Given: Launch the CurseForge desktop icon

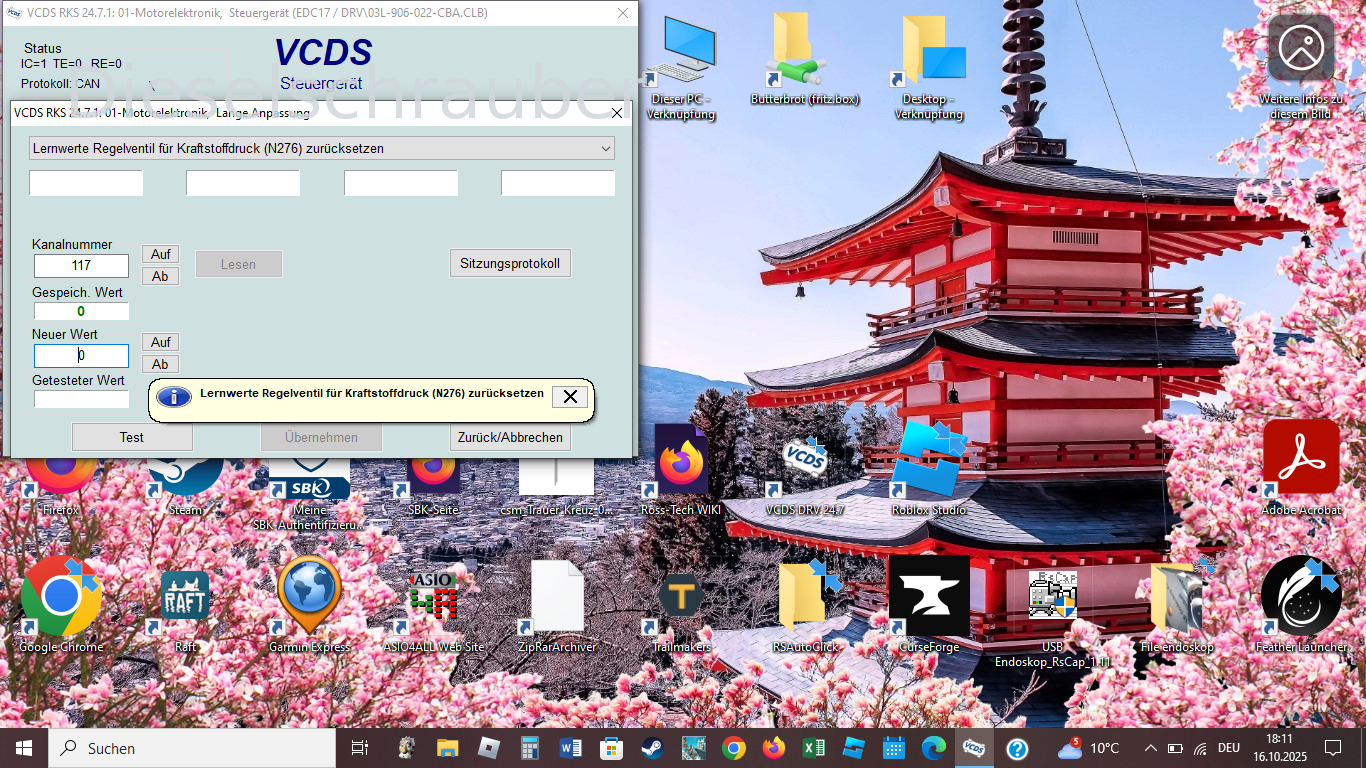Looking at the screenshot, I should (929, 598).
